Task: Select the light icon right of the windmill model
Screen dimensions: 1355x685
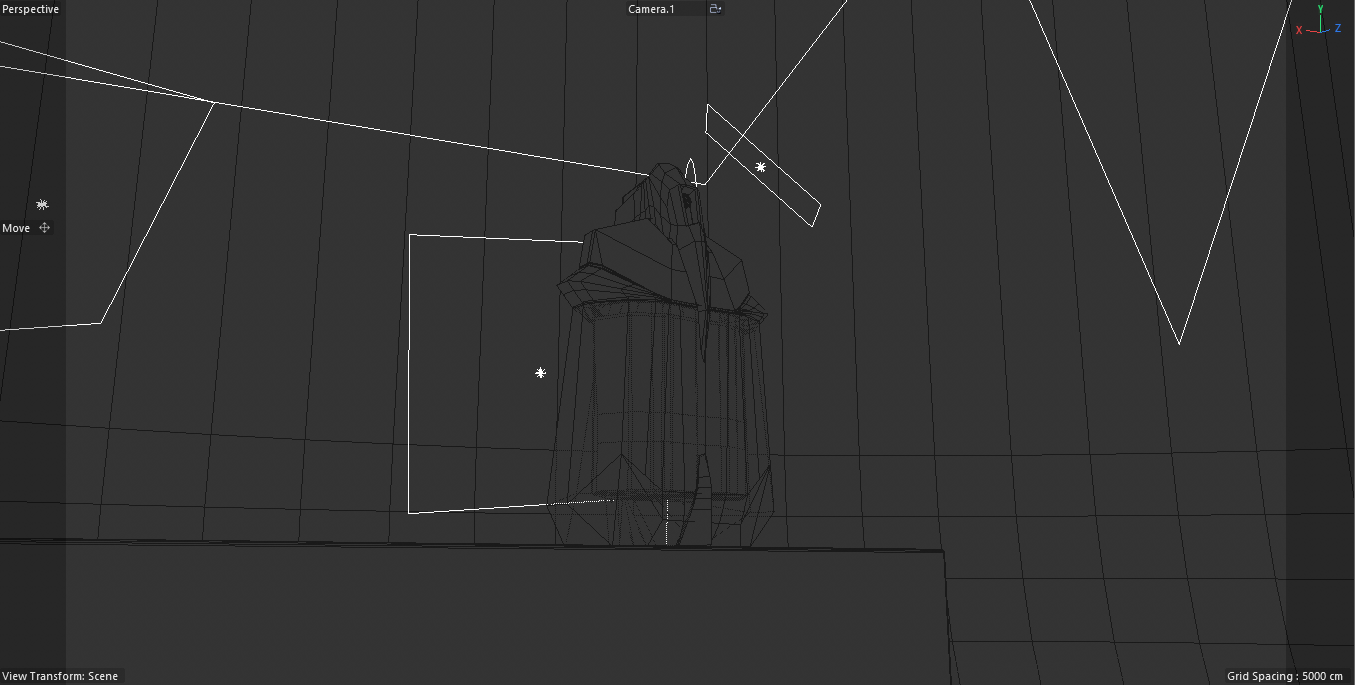Action: click(x=760, y=167)
